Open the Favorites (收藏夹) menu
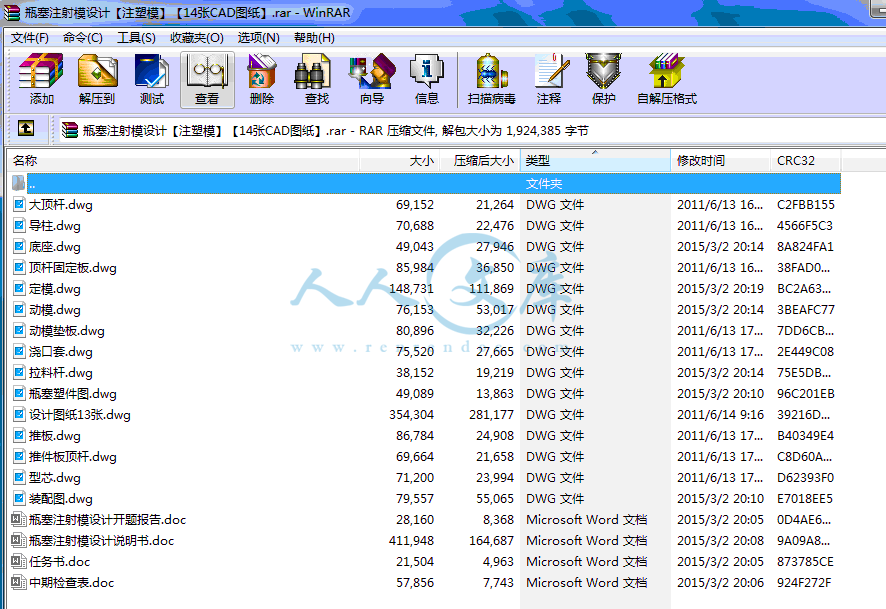886x609 pixels. (x=197, y=38)
